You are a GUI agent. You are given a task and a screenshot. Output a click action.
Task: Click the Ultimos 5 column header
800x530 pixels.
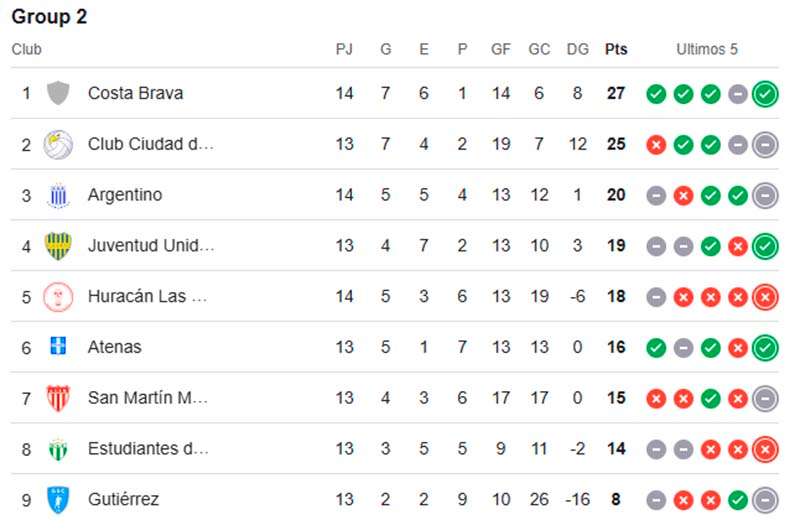pos(707,49)
